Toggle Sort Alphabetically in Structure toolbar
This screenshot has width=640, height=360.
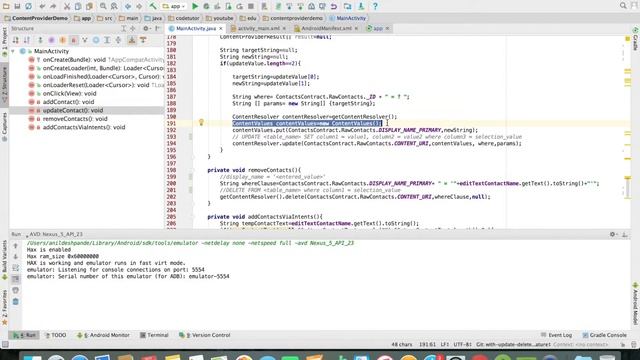[x=27, y=40]
